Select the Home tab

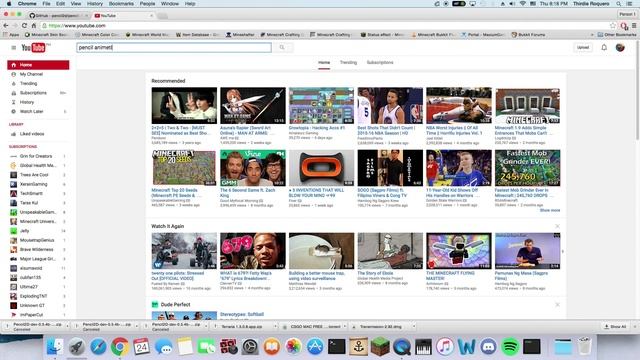click(324, 62)
